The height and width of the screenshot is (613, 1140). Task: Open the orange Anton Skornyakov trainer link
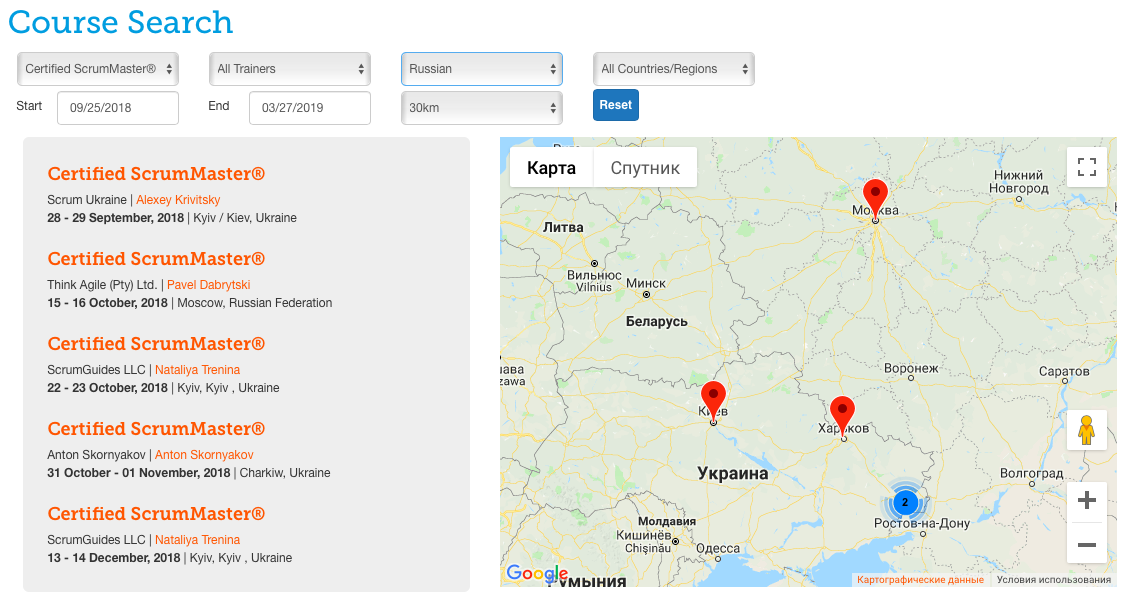[x=204, y=455]
